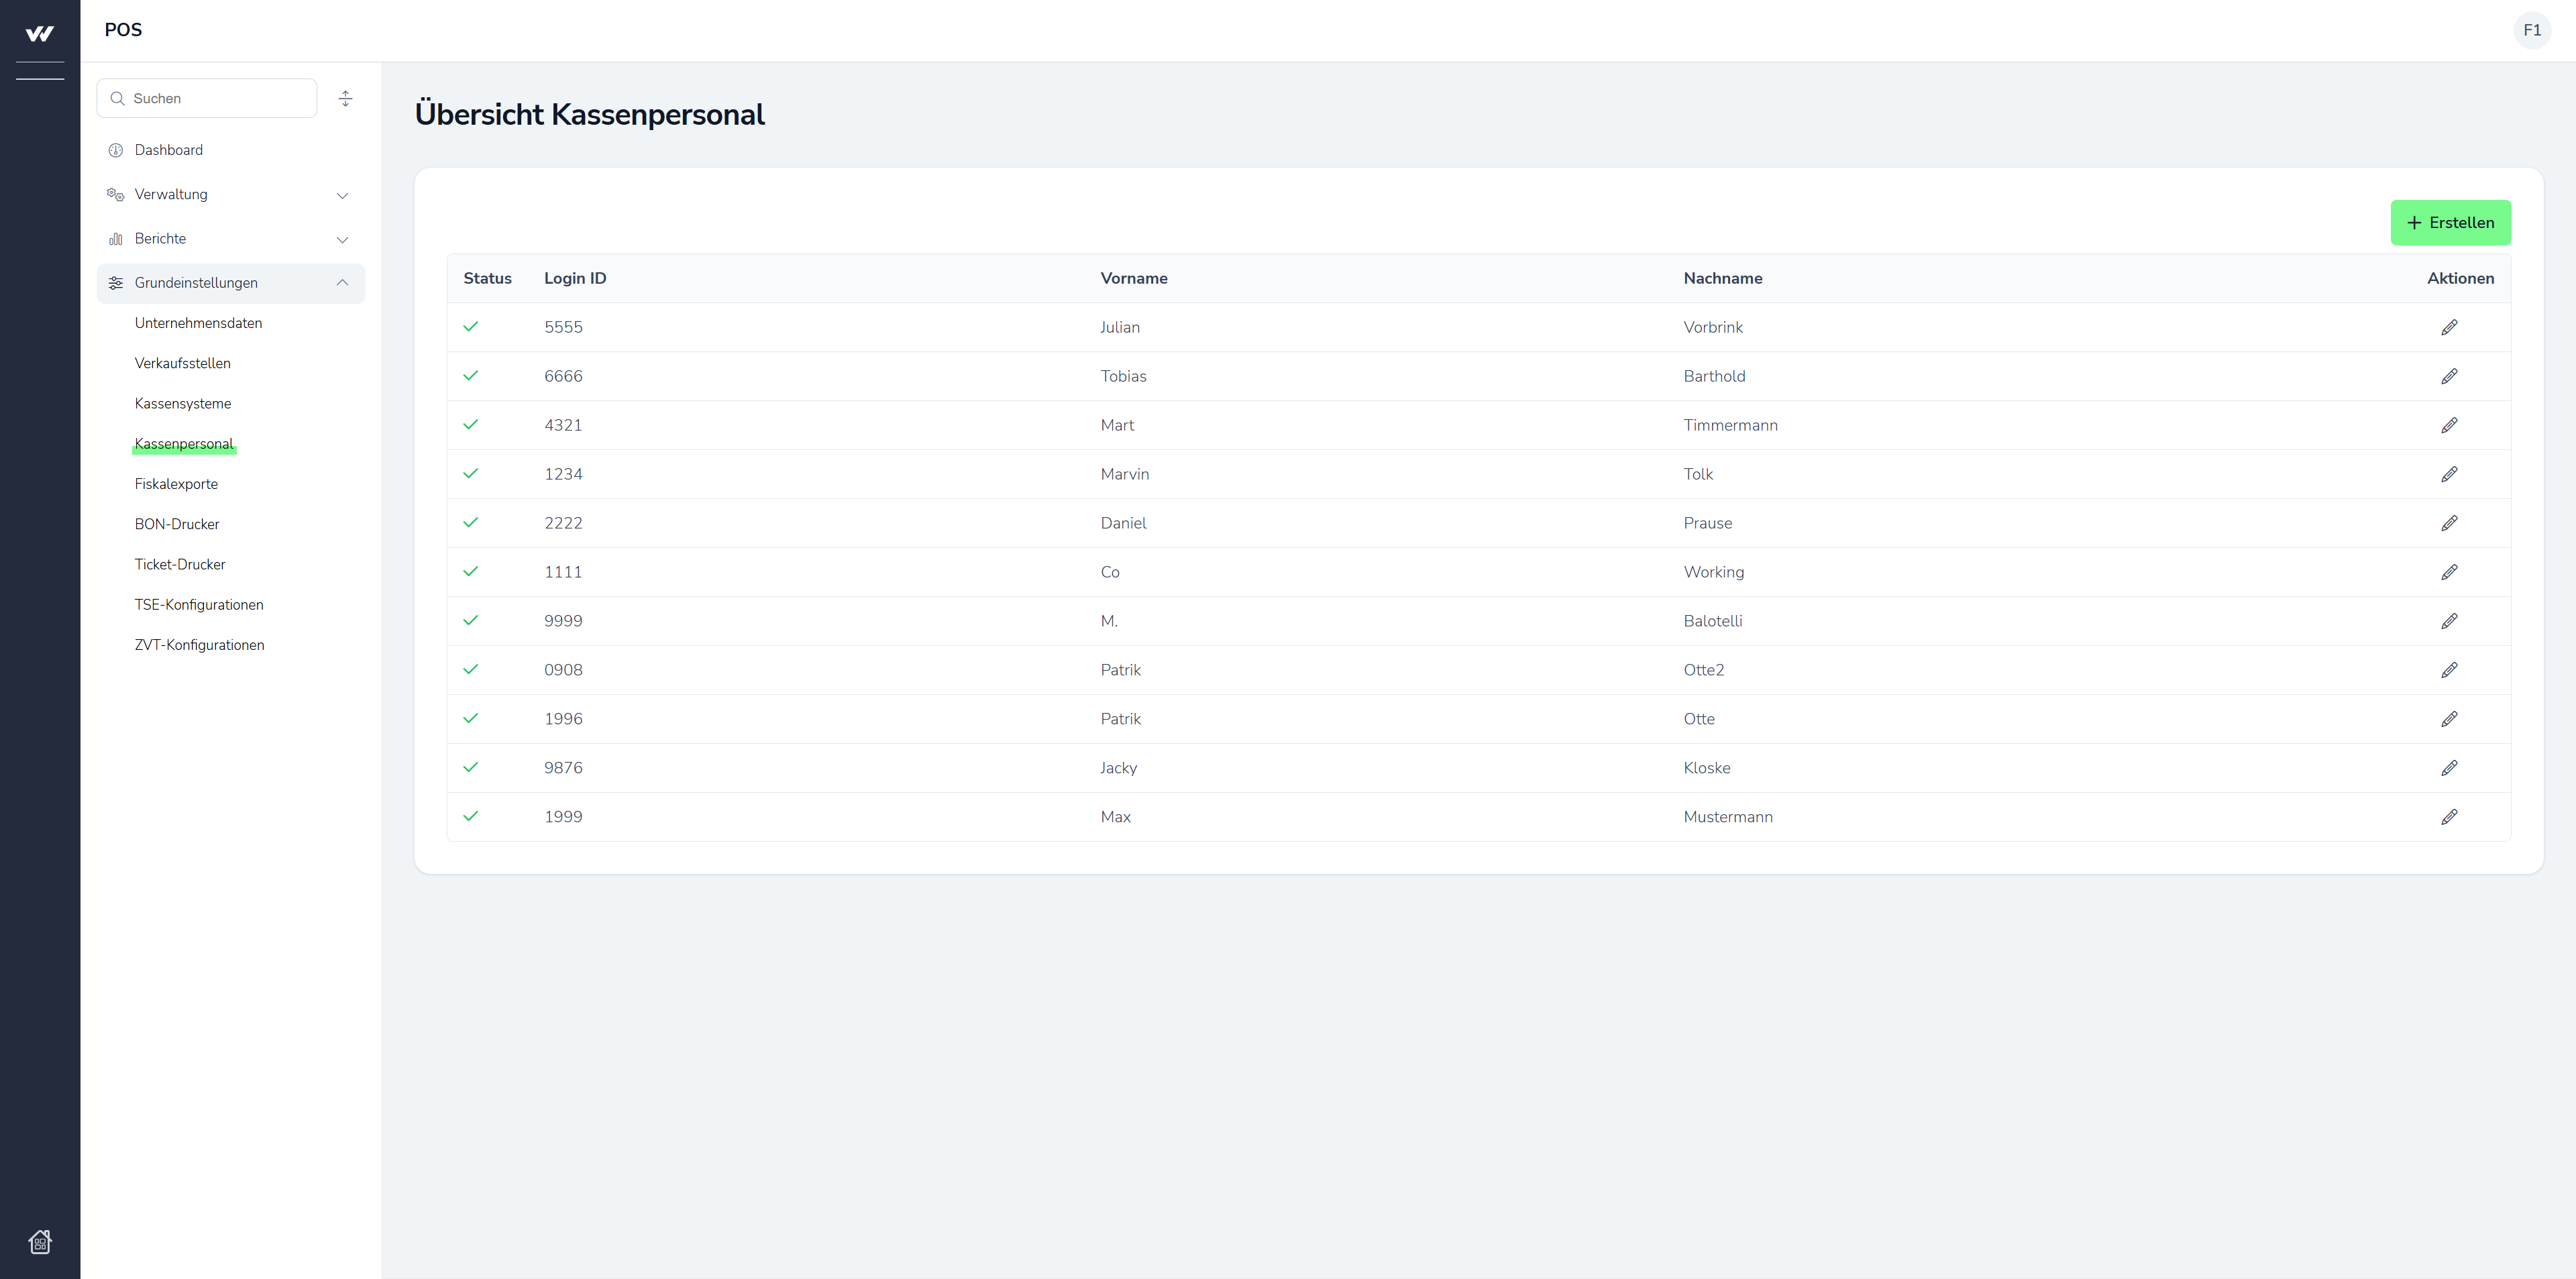Open the Dashboard menu item

[x=169, y=150]
